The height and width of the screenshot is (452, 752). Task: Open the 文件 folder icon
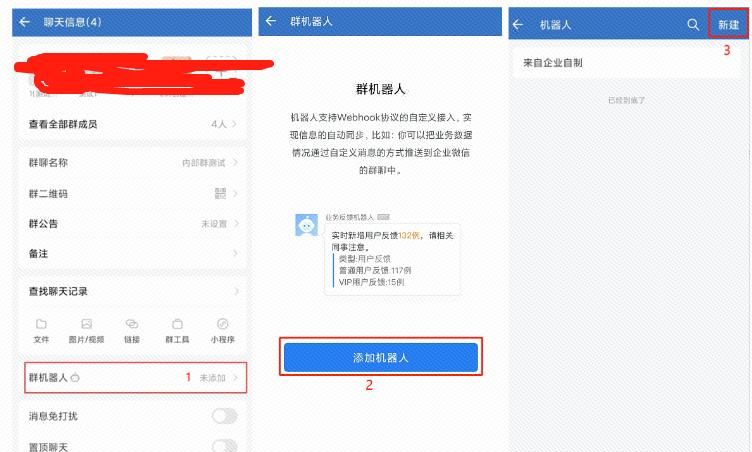coord(41,324)
